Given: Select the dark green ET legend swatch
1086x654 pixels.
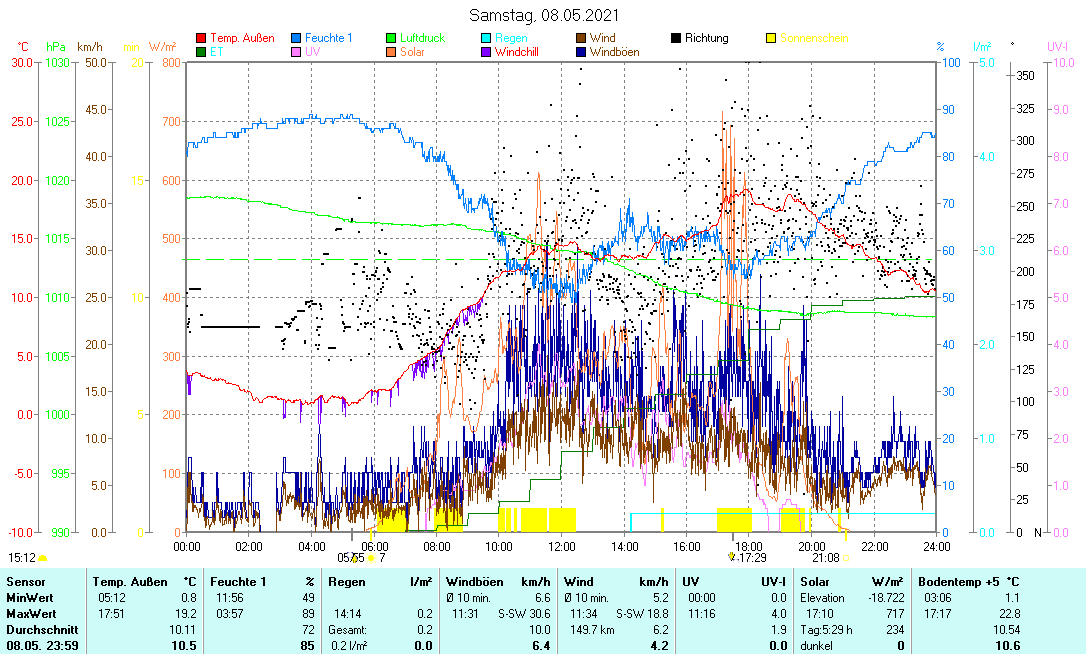Looking at the screenshot, I should 201,52.
